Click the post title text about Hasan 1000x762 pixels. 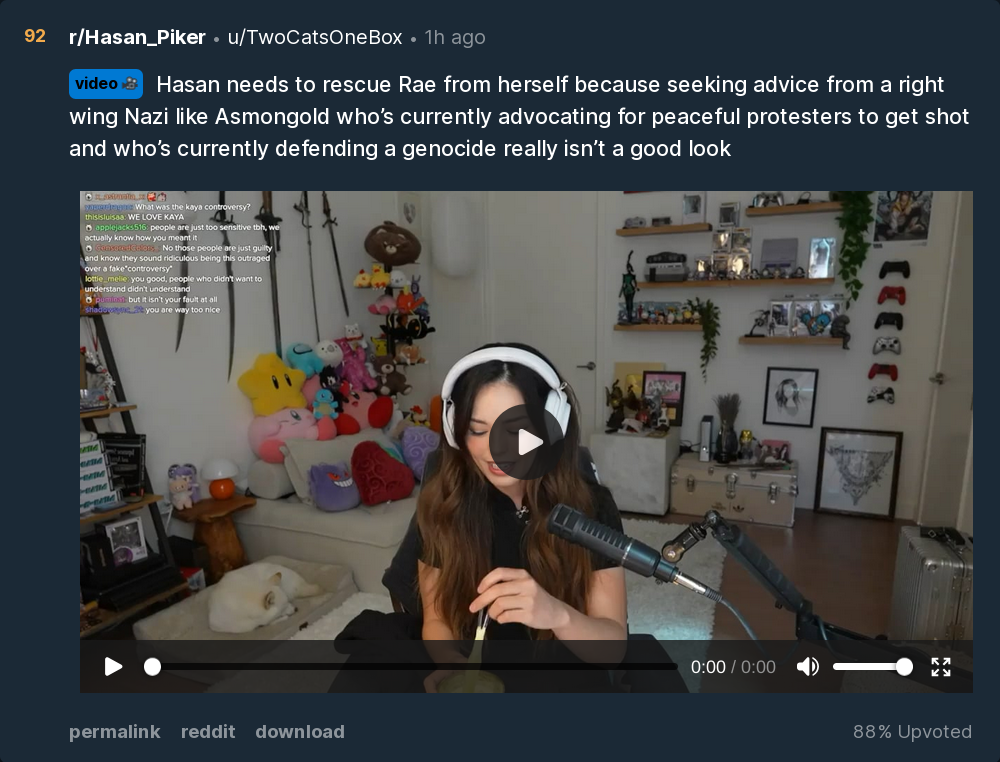tap(519, 117)
